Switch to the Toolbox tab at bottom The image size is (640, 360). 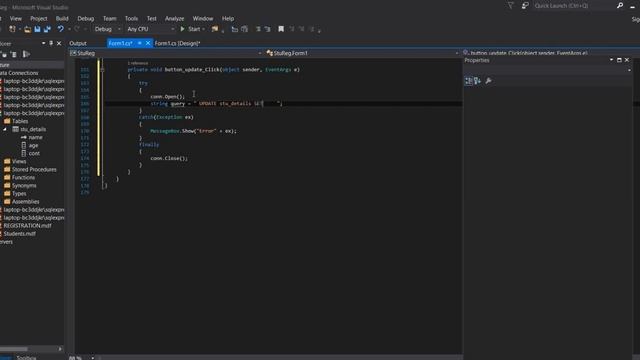(x=26, y=358)
